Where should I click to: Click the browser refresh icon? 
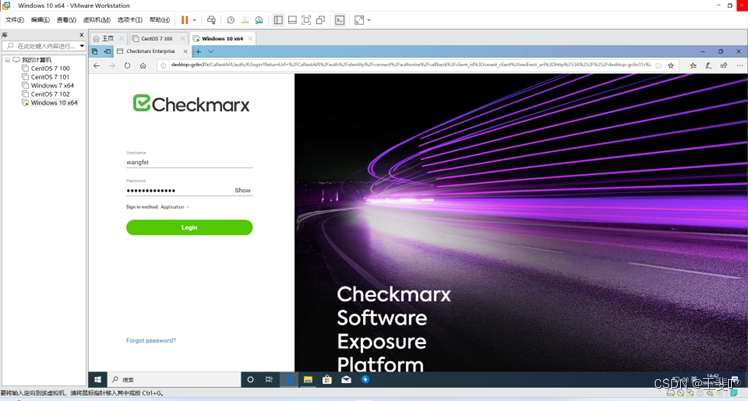(127, 66)
